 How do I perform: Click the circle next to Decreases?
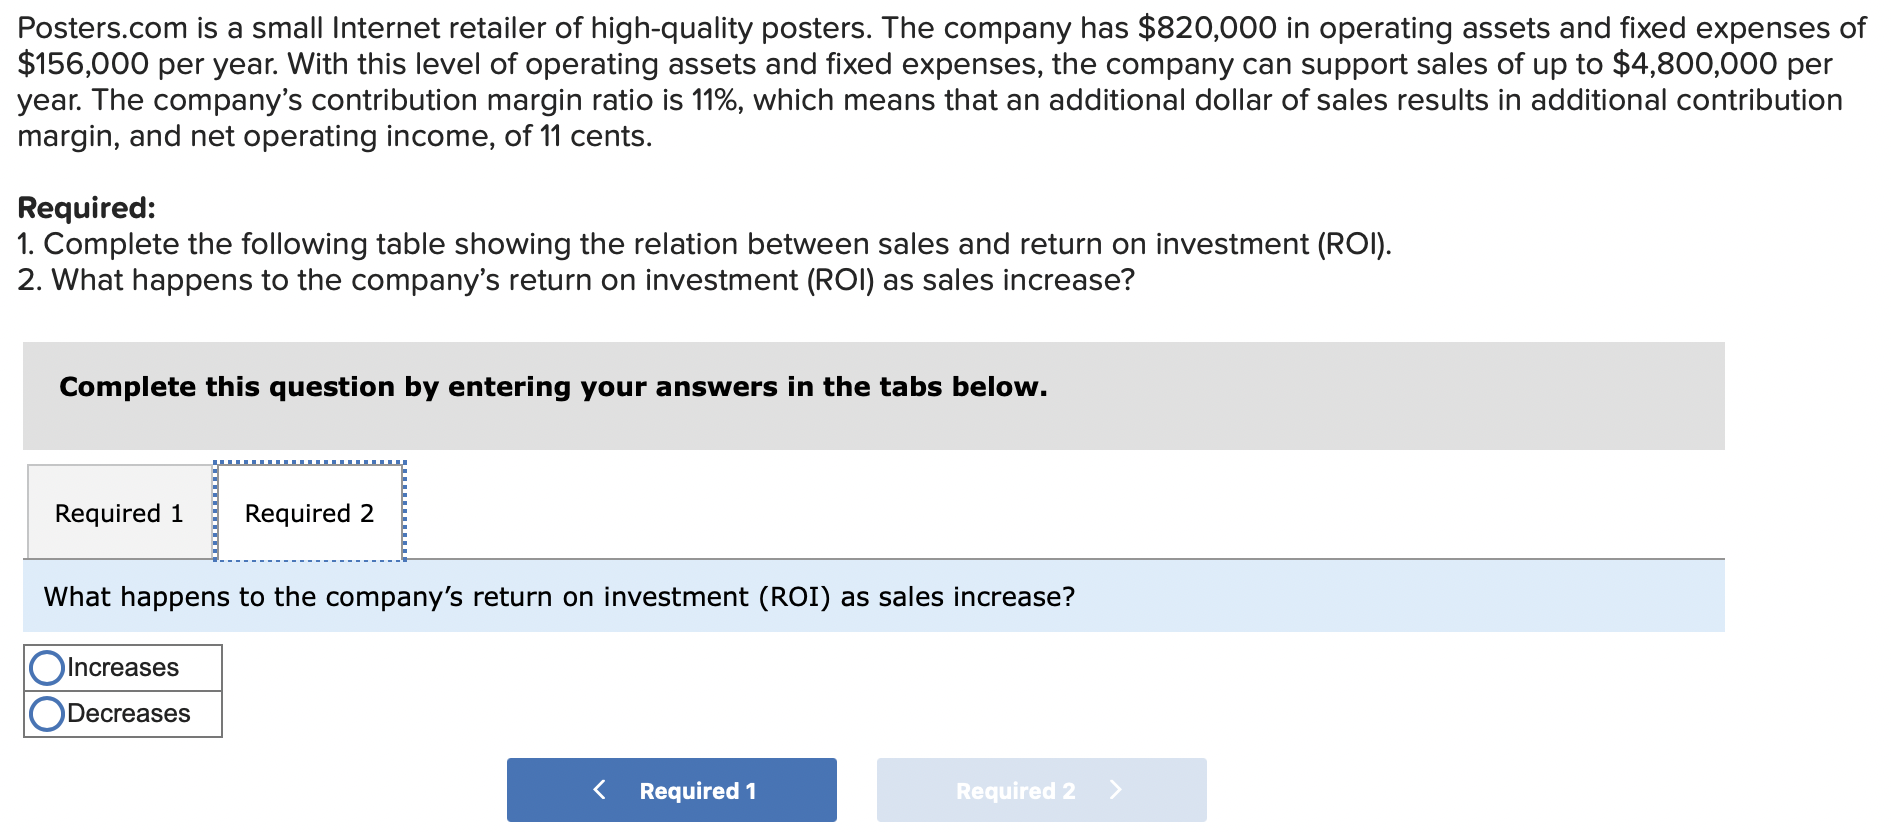[x=46, y=712]
